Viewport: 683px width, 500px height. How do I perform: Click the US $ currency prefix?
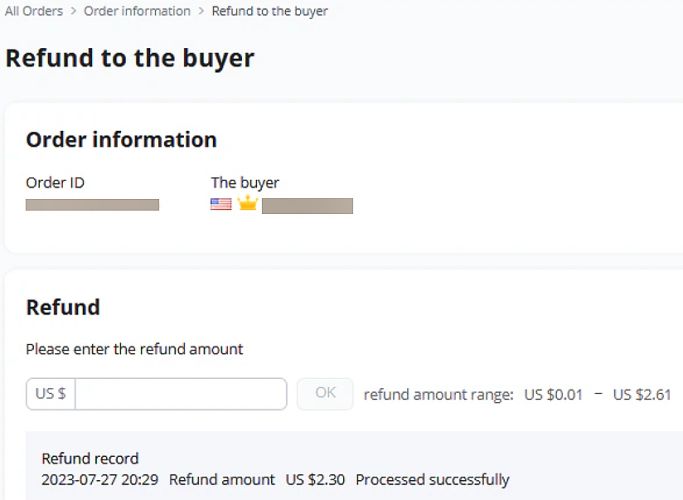pos(51,394)
